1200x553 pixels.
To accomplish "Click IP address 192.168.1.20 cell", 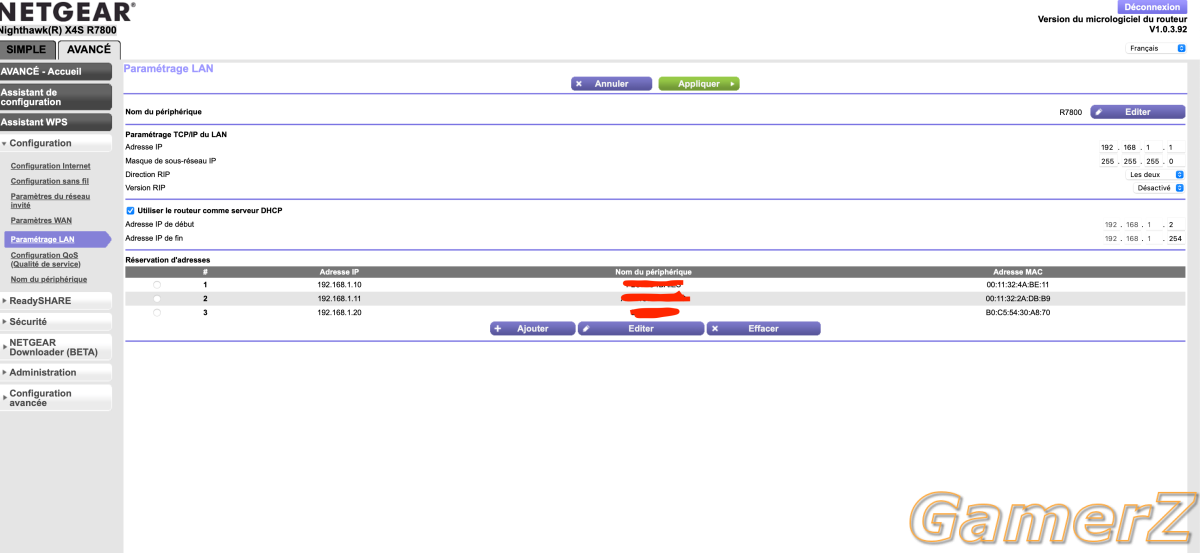I will (339, 312).
